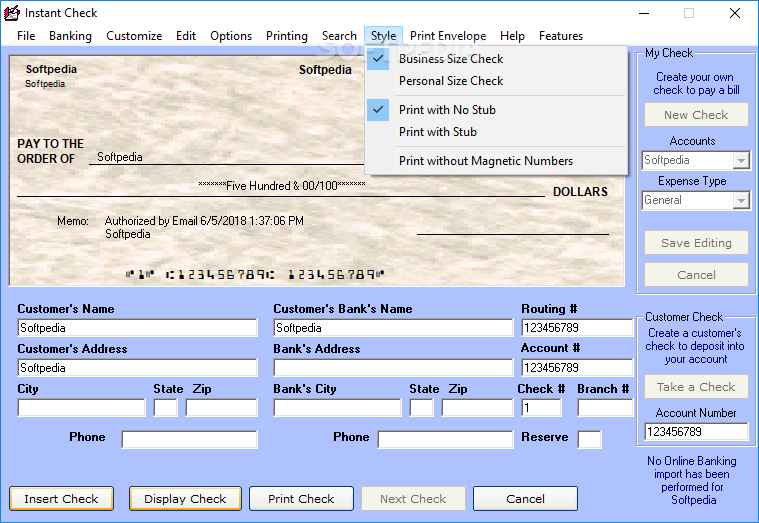Toggle Print with No Stub option
Viewport: 759px width, 523px height.
click(496, 110)
